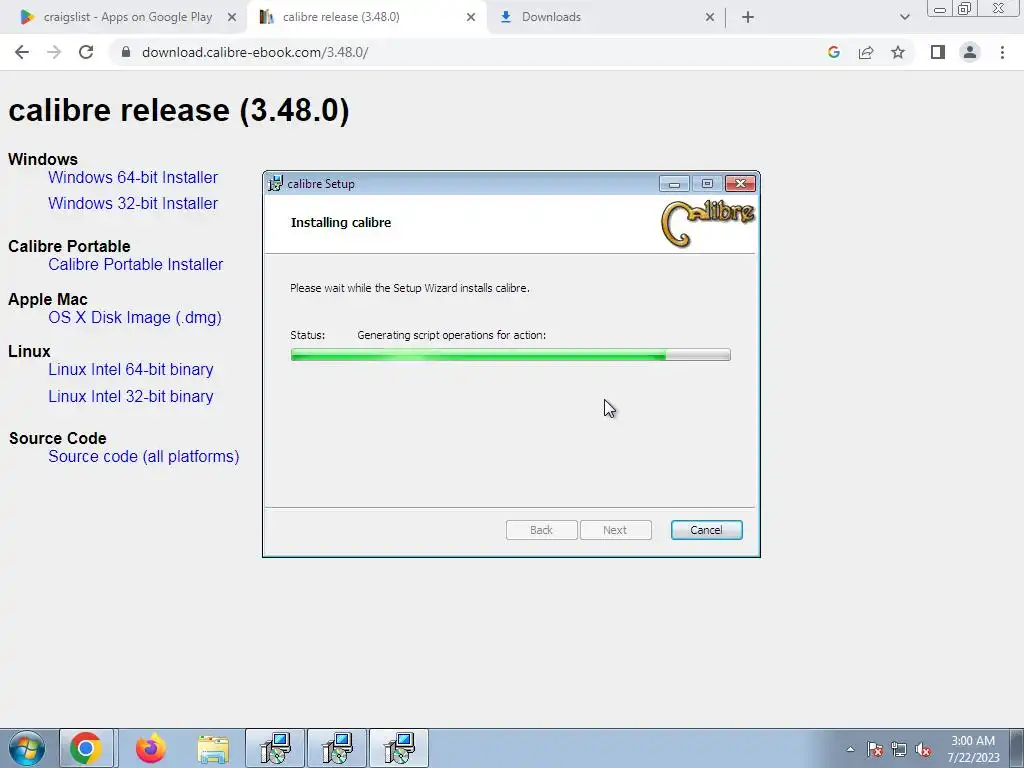1024x768 pixels.
Task: Download the Windows 32-bit Installer
Action: 133,203
